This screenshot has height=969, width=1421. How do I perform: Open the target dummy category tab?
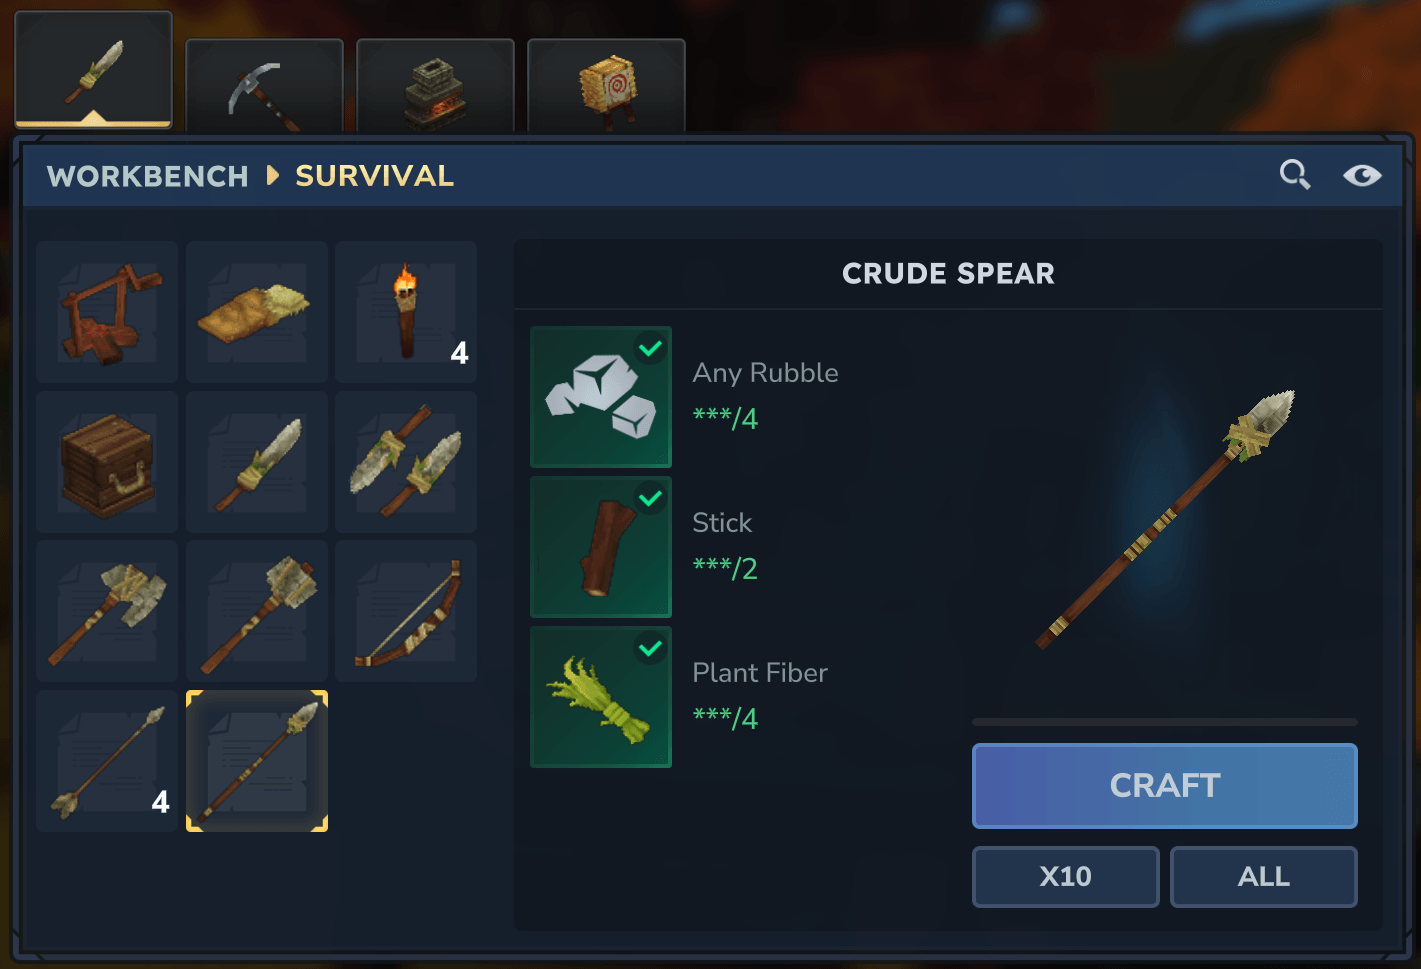[x=606, y=86]
